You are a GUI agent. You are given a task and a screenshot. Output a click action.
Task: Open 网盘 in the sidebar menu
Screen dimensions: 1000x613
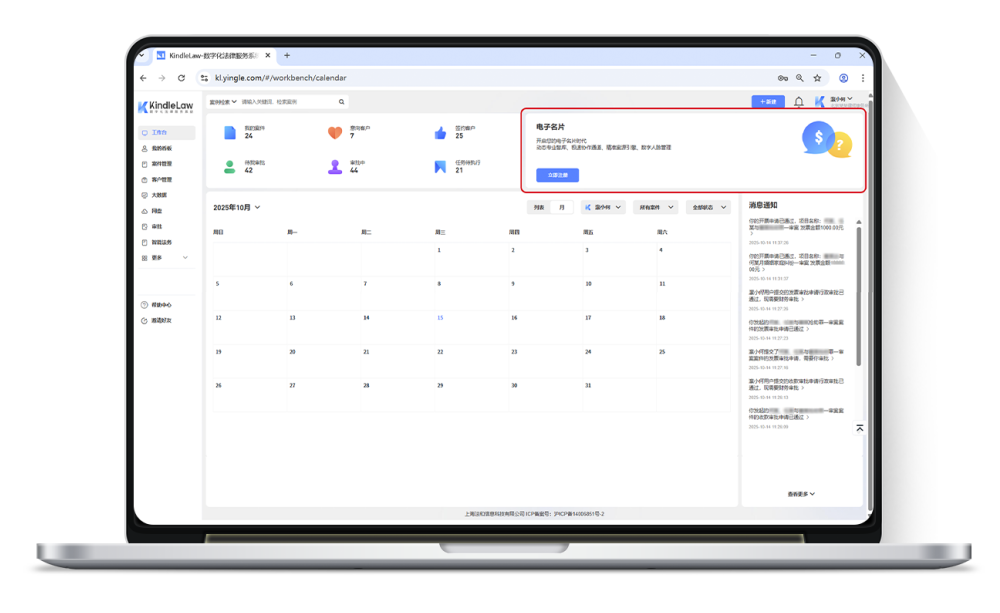coord(157,211)
